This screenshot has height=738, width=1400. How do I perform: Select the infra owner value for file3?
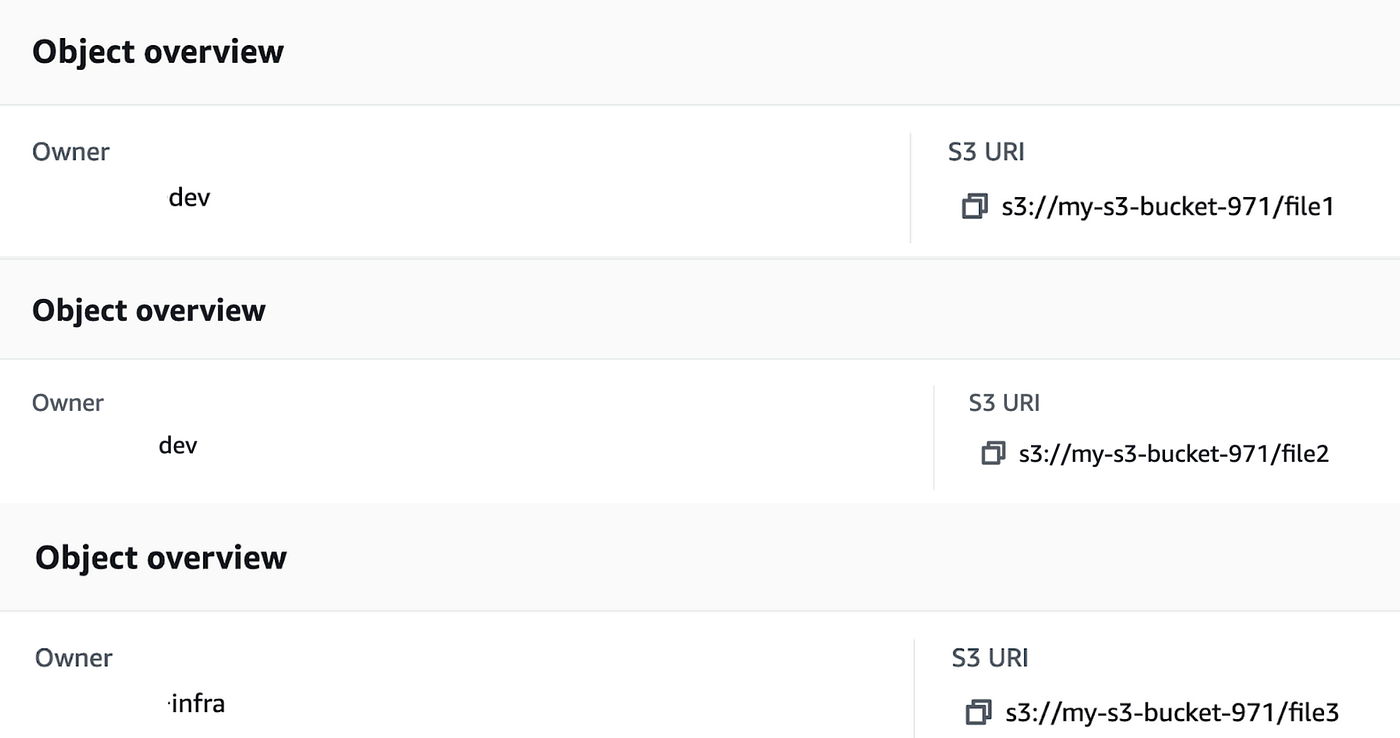tap(198, 703)
